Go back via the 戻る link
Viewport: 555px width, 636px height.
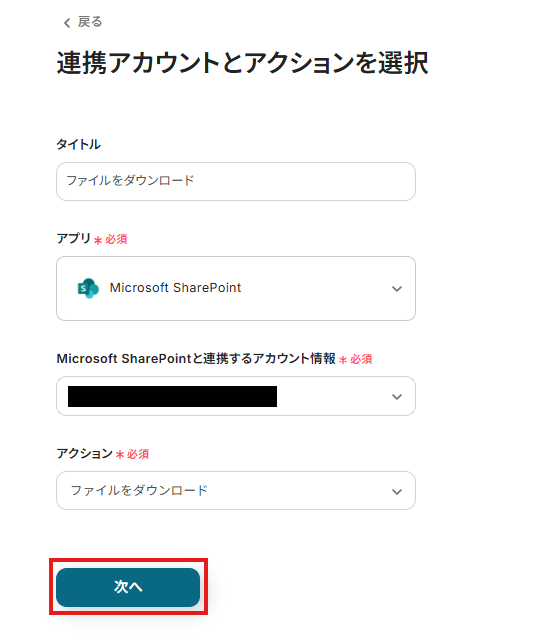pyautogui.click(x=90, y=22)
